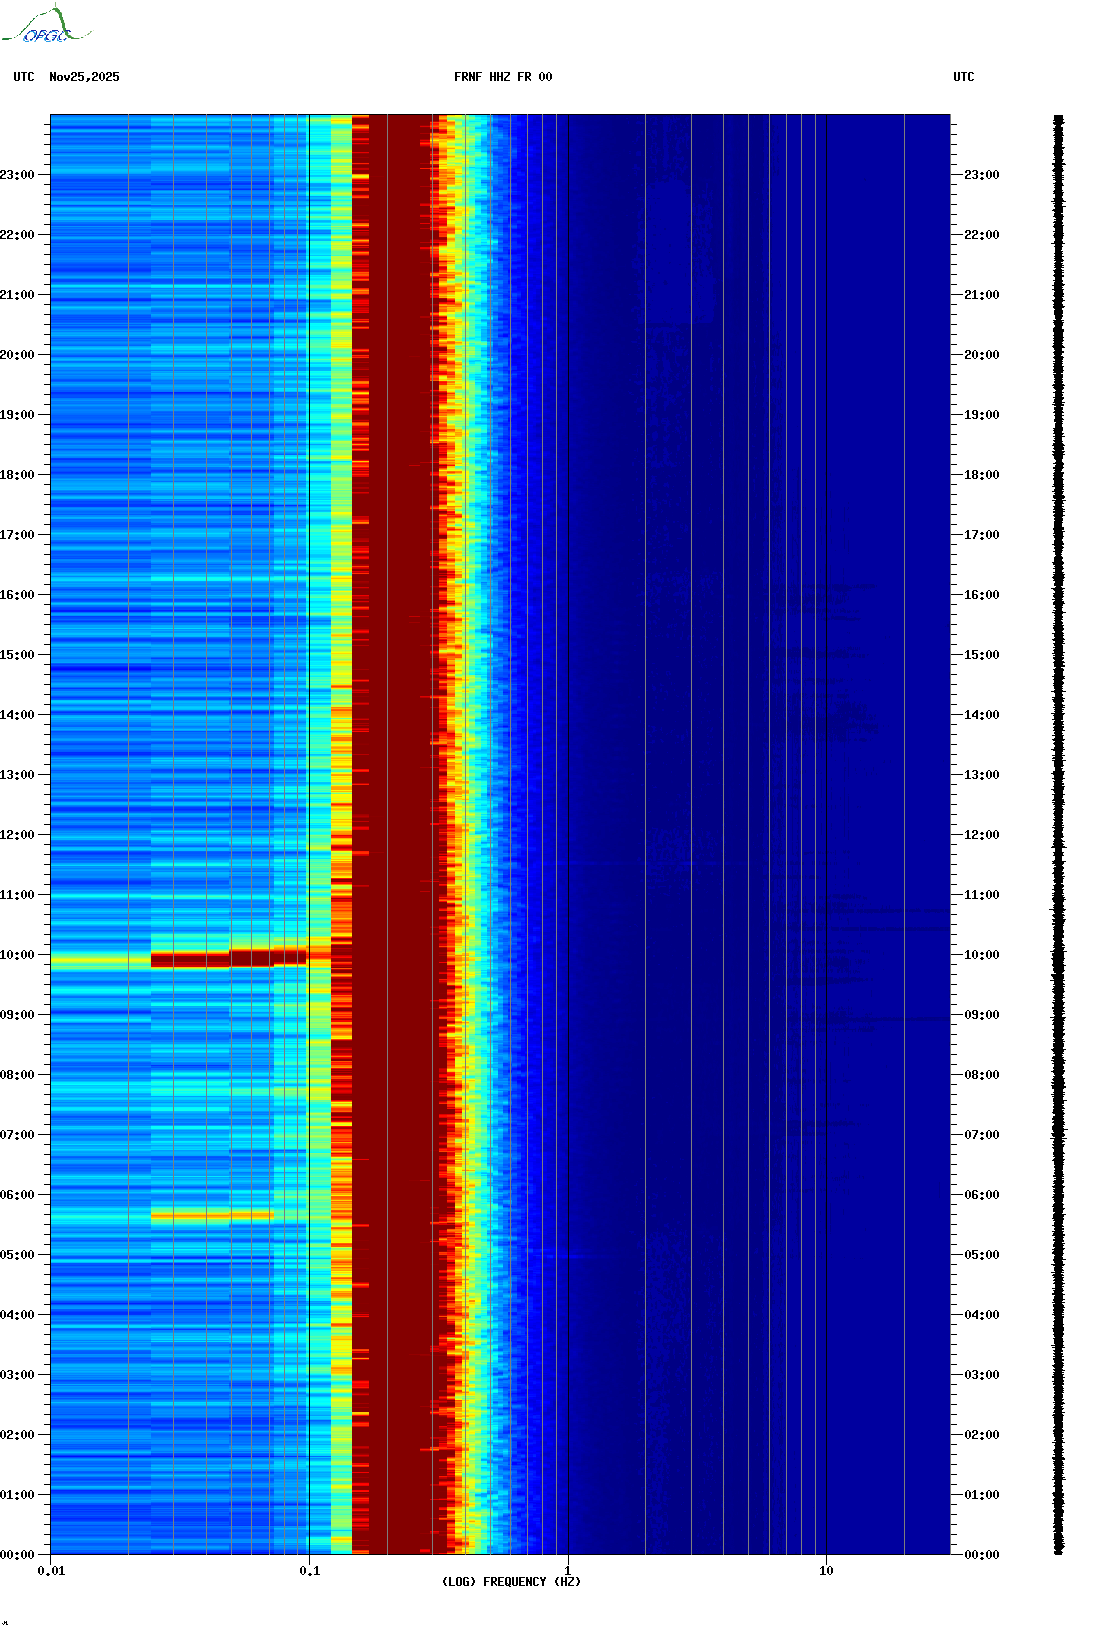Viewport: 1102px width, 1634px height.
Task: Click the 0.01 frequency axis label
Action: coord(51,1571)
